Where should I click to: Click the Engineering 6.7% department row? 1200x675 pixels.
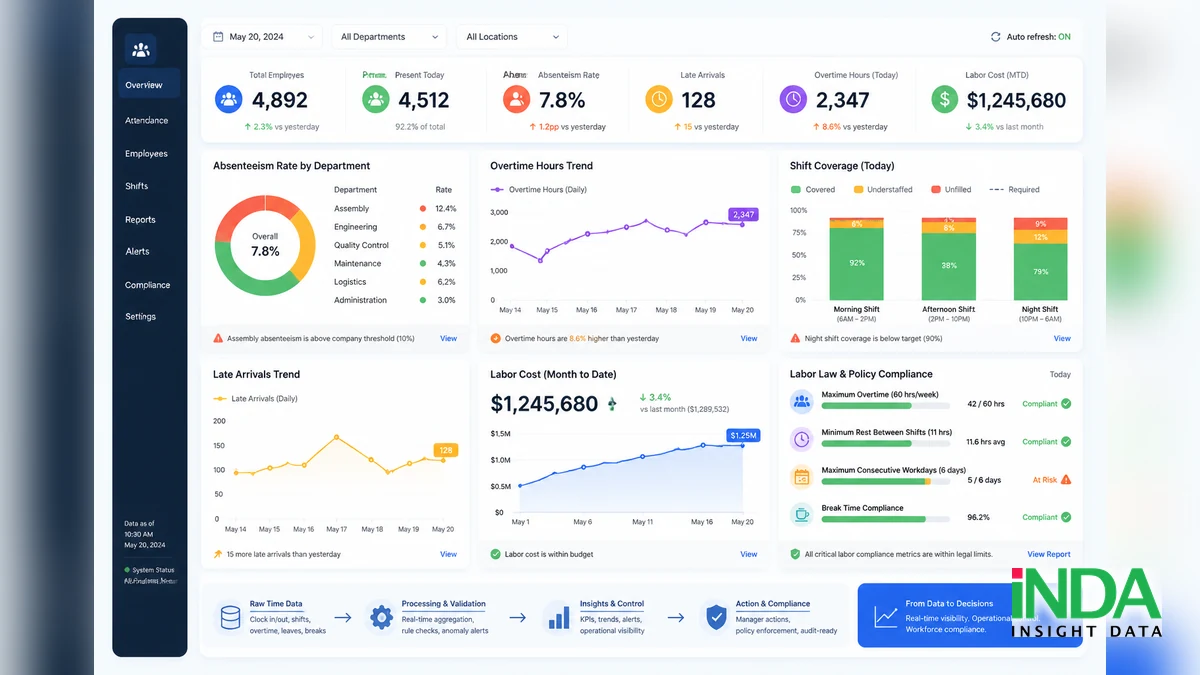395,227
